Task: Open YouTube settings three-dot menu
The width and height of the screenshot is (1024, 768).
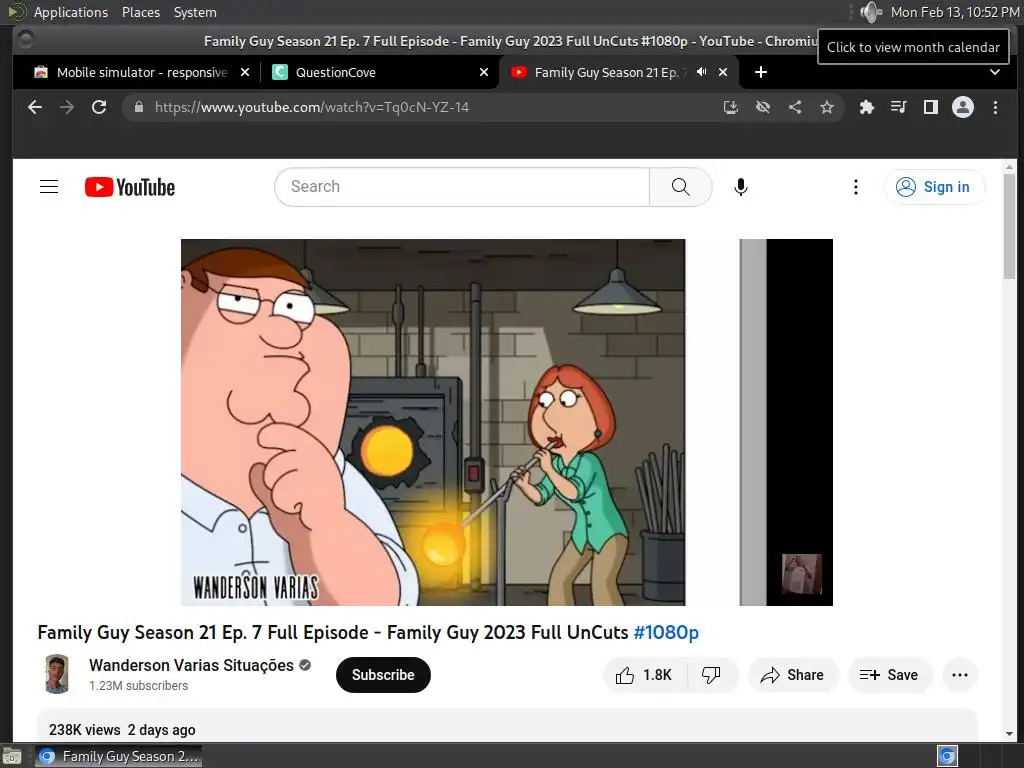Action: coord(856,187)
